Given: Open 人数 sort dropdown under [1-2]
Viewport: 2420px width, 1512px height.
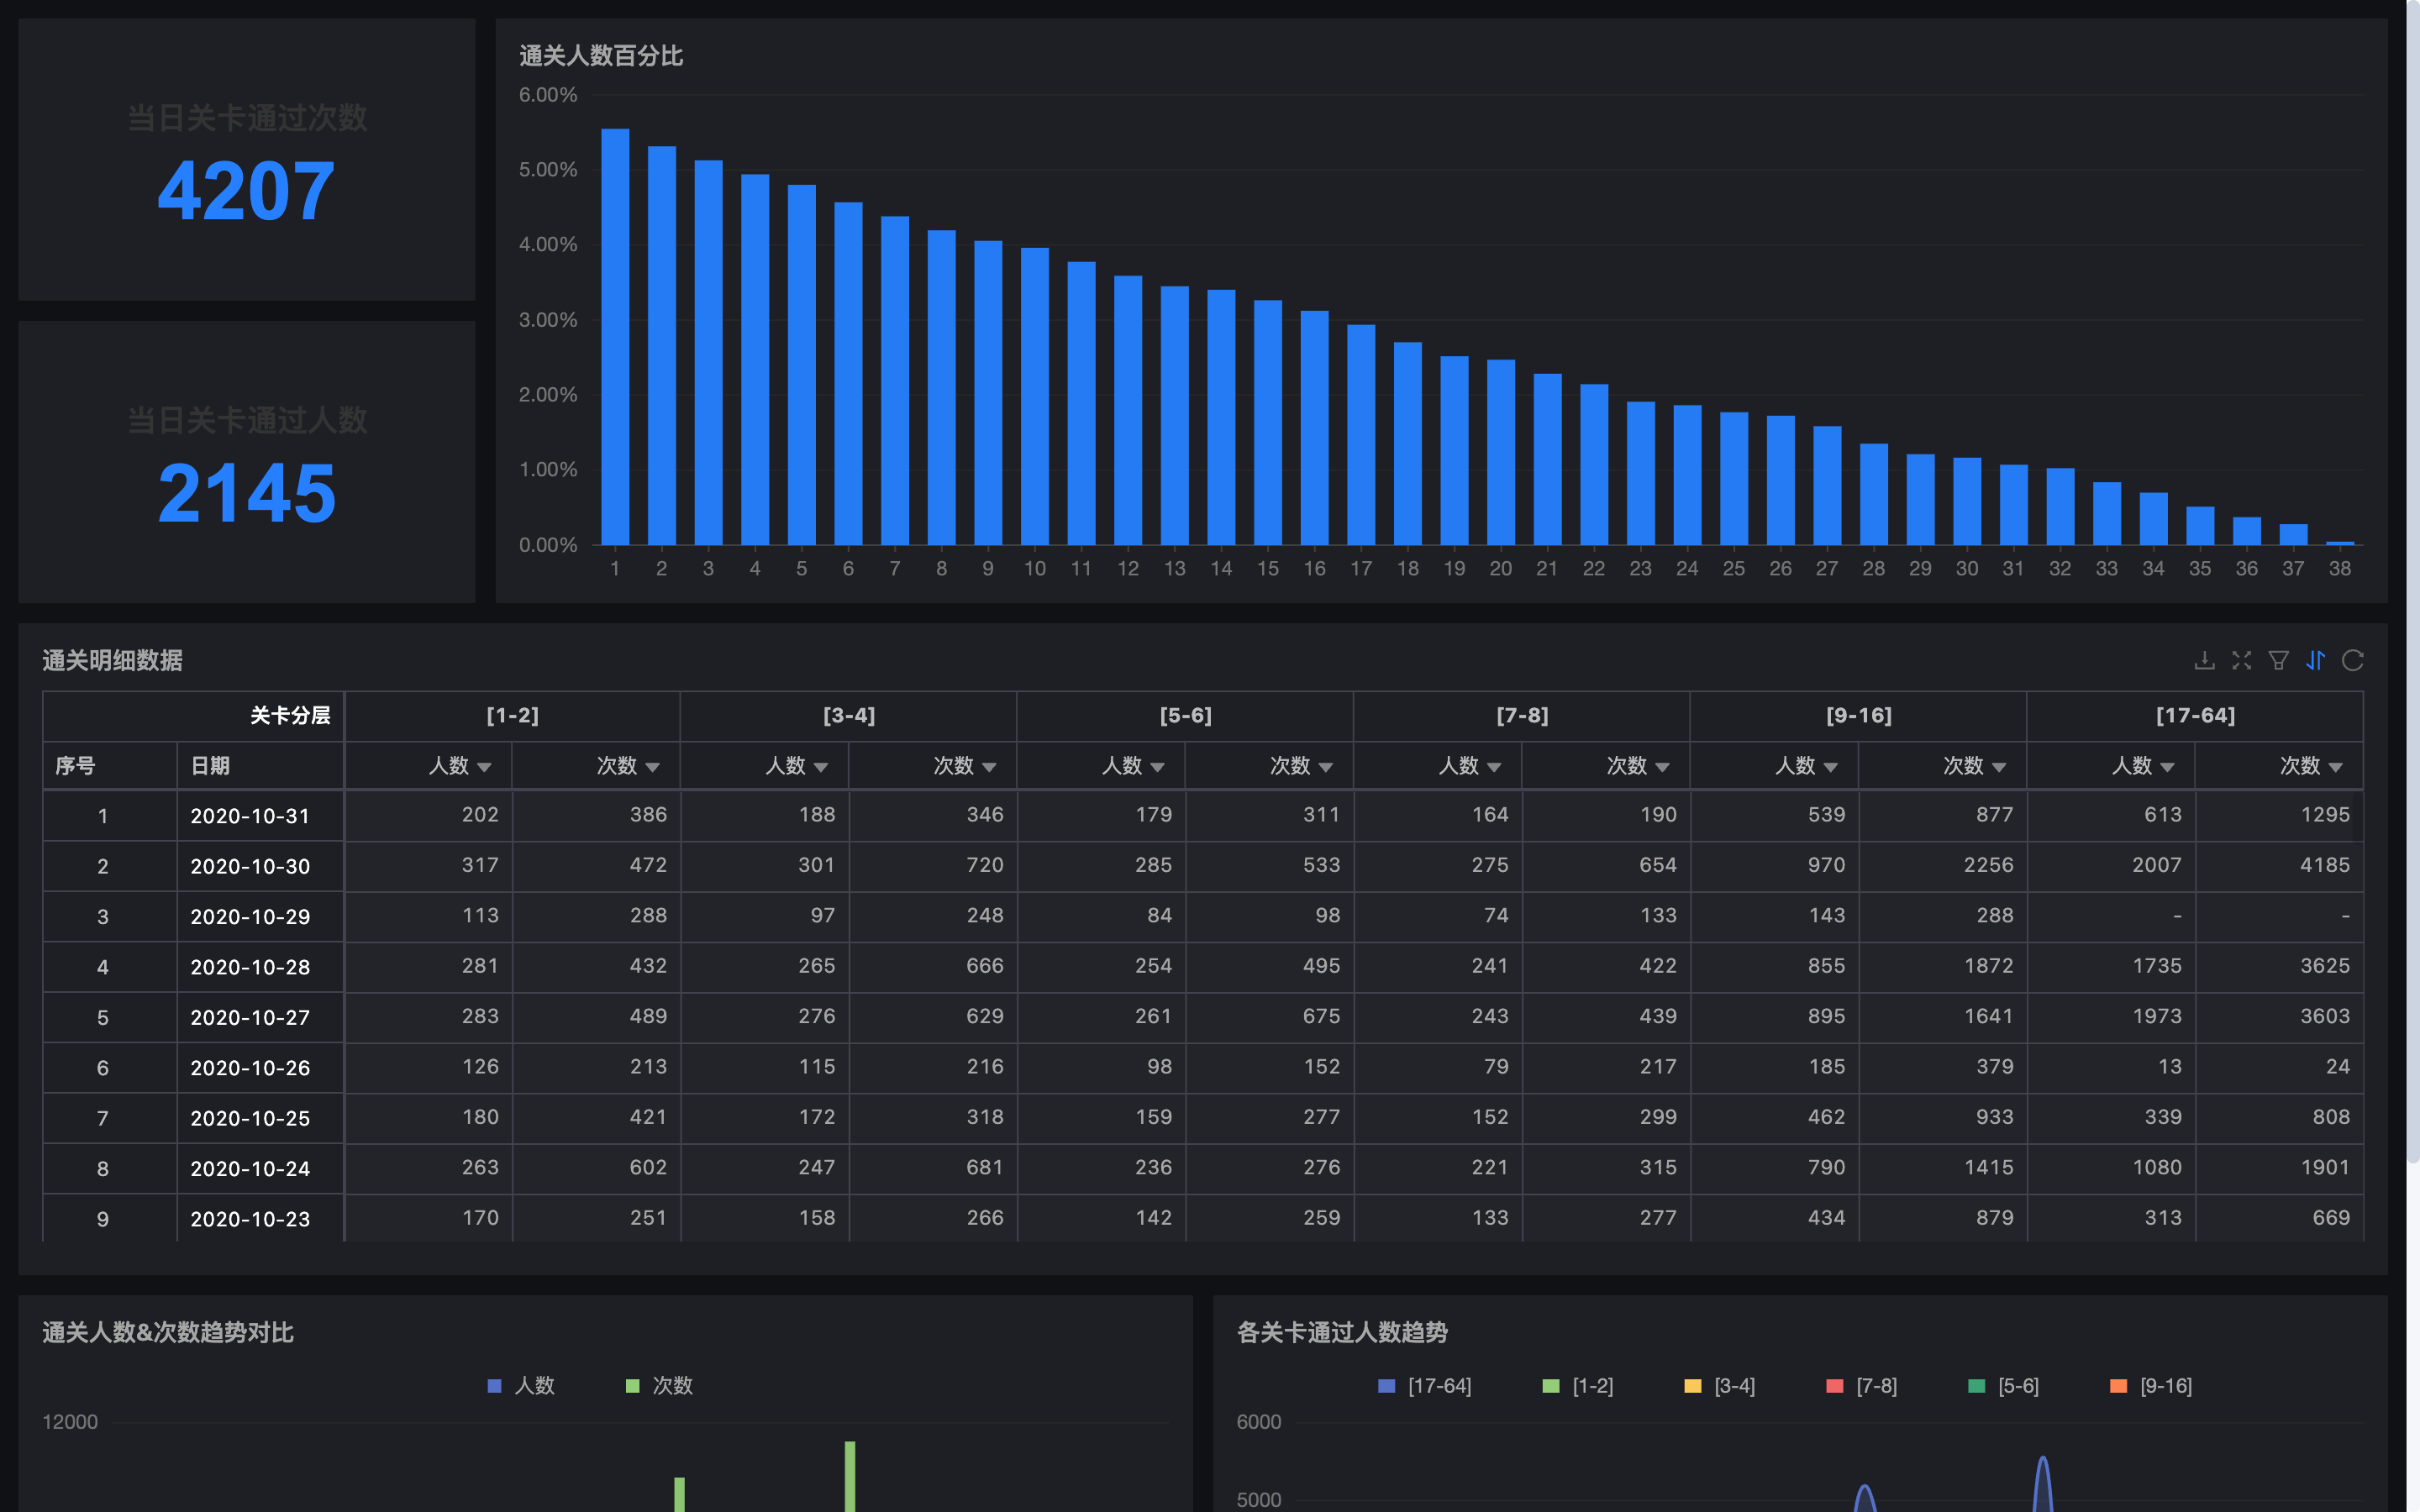Looking at the screenshot, I should (x=484, y=767).
